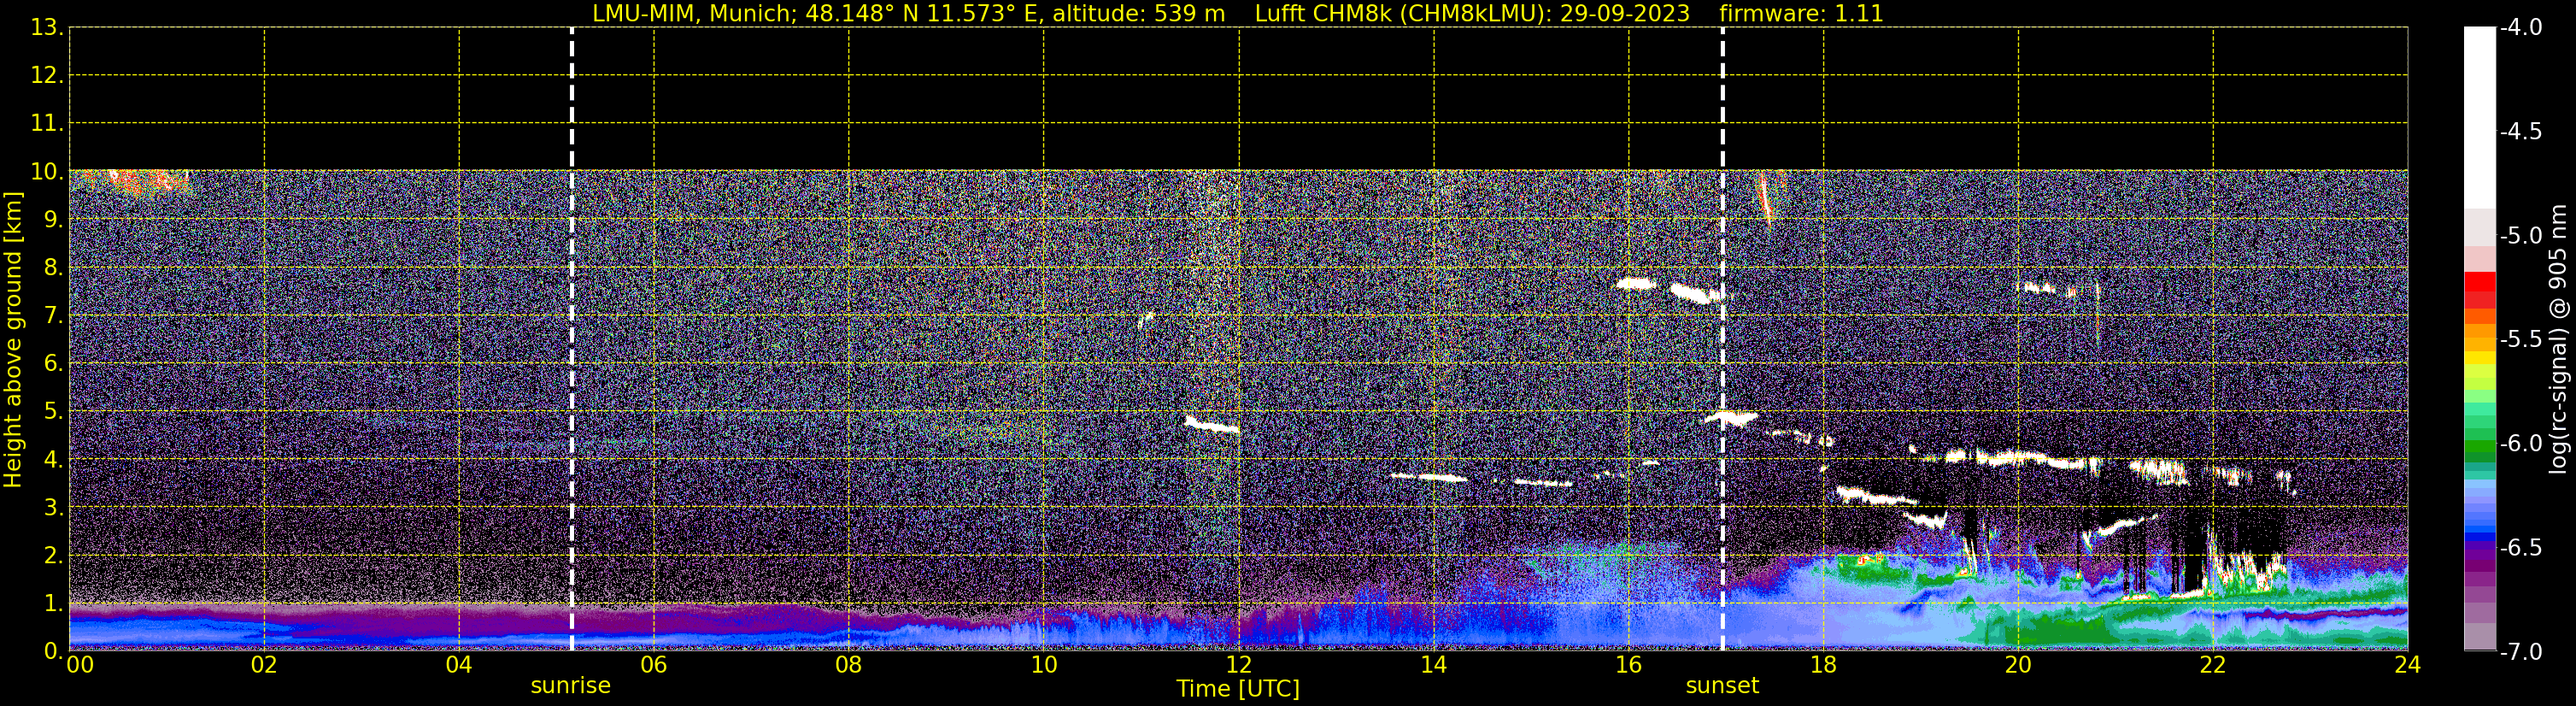Screen dimensions: 2576x706
Task: Click the 'log(rc-signal) @ 905 nm' colorbar label
Action: [2558, 339]
